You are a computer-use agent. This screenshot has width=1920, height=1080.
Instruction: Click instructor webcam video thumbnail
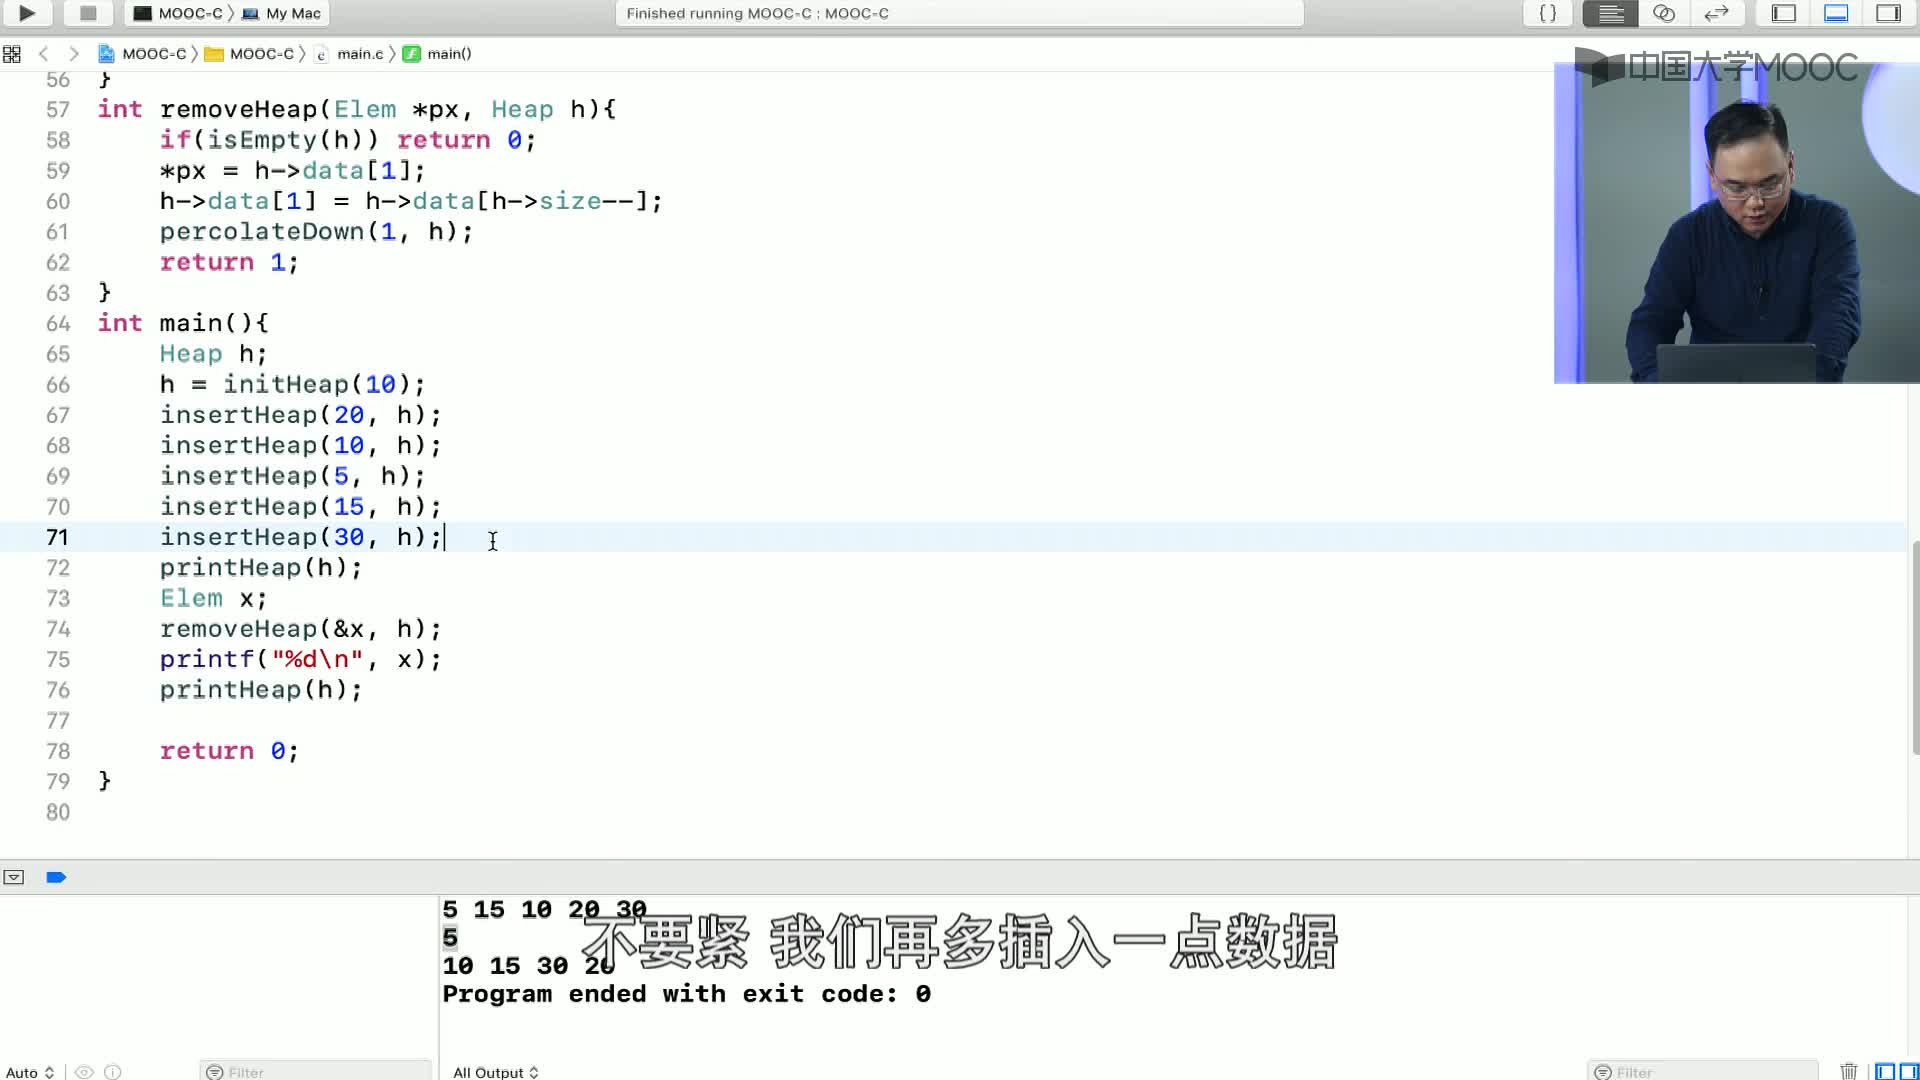tap(1737, 223)
